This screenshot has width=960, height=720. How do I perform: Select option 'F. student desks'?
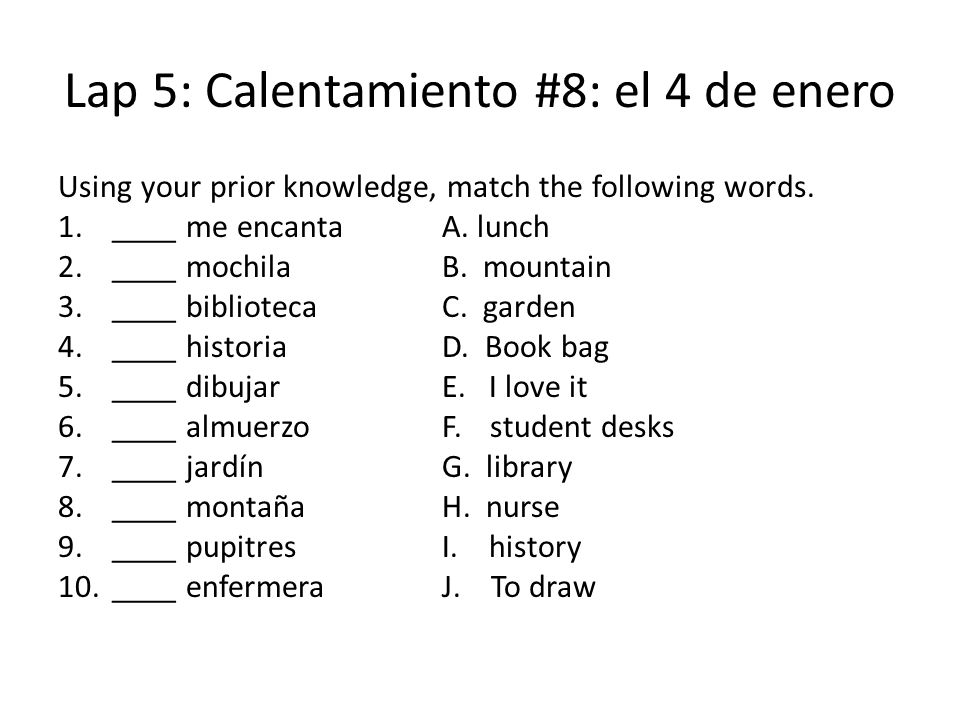pos(558,427)
